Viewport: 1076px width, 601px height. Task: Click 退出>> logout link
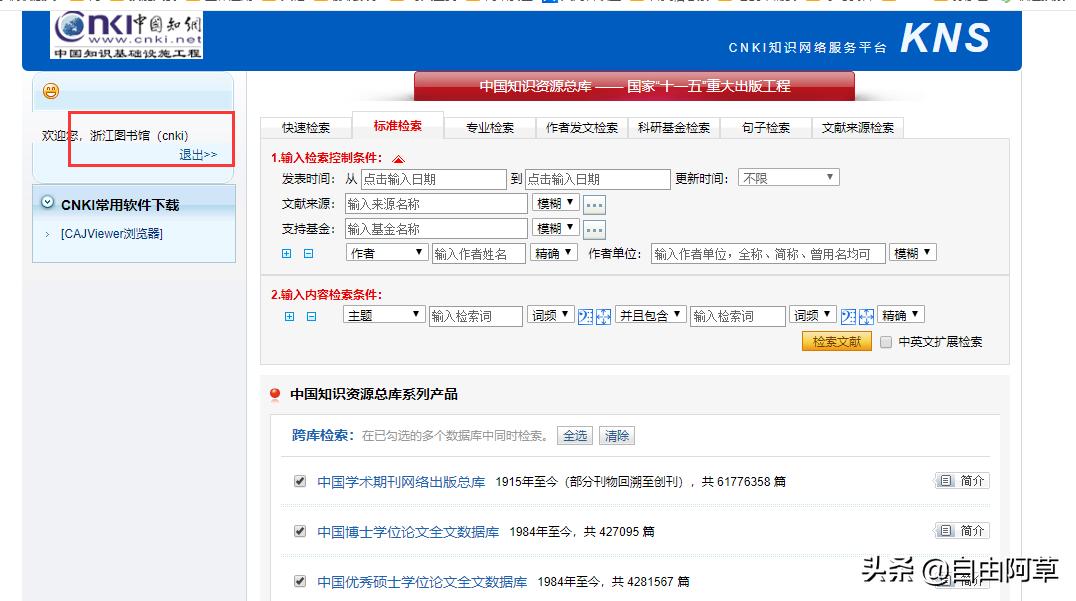198,155
